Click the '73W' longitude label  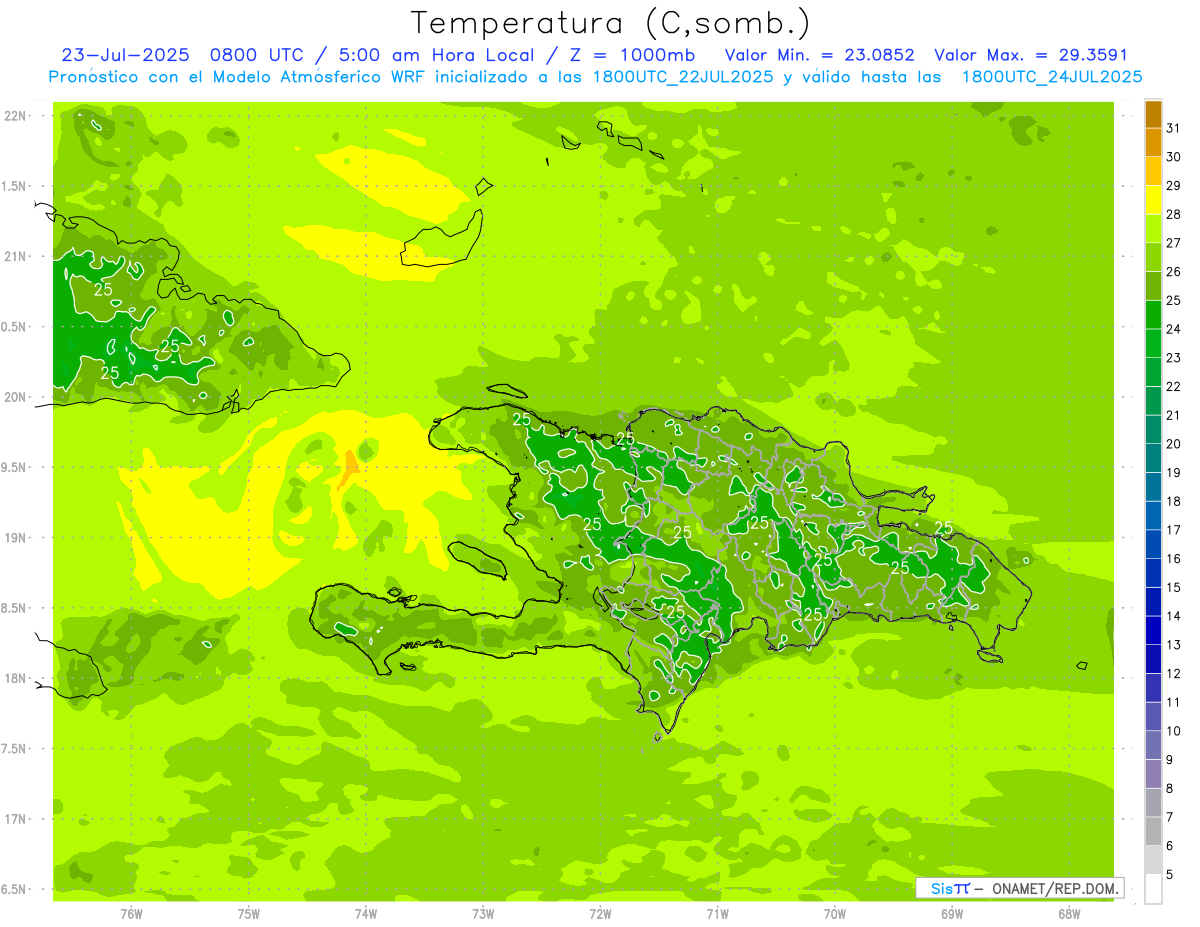(x=483, y=913)
